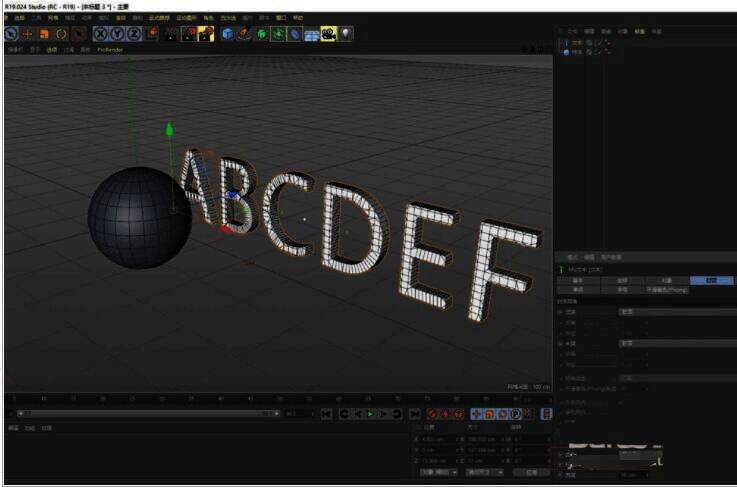Screen dimensions: 737x487
Task: Add a Cube primitive from toolbar
Action: (x=228, y=34)
